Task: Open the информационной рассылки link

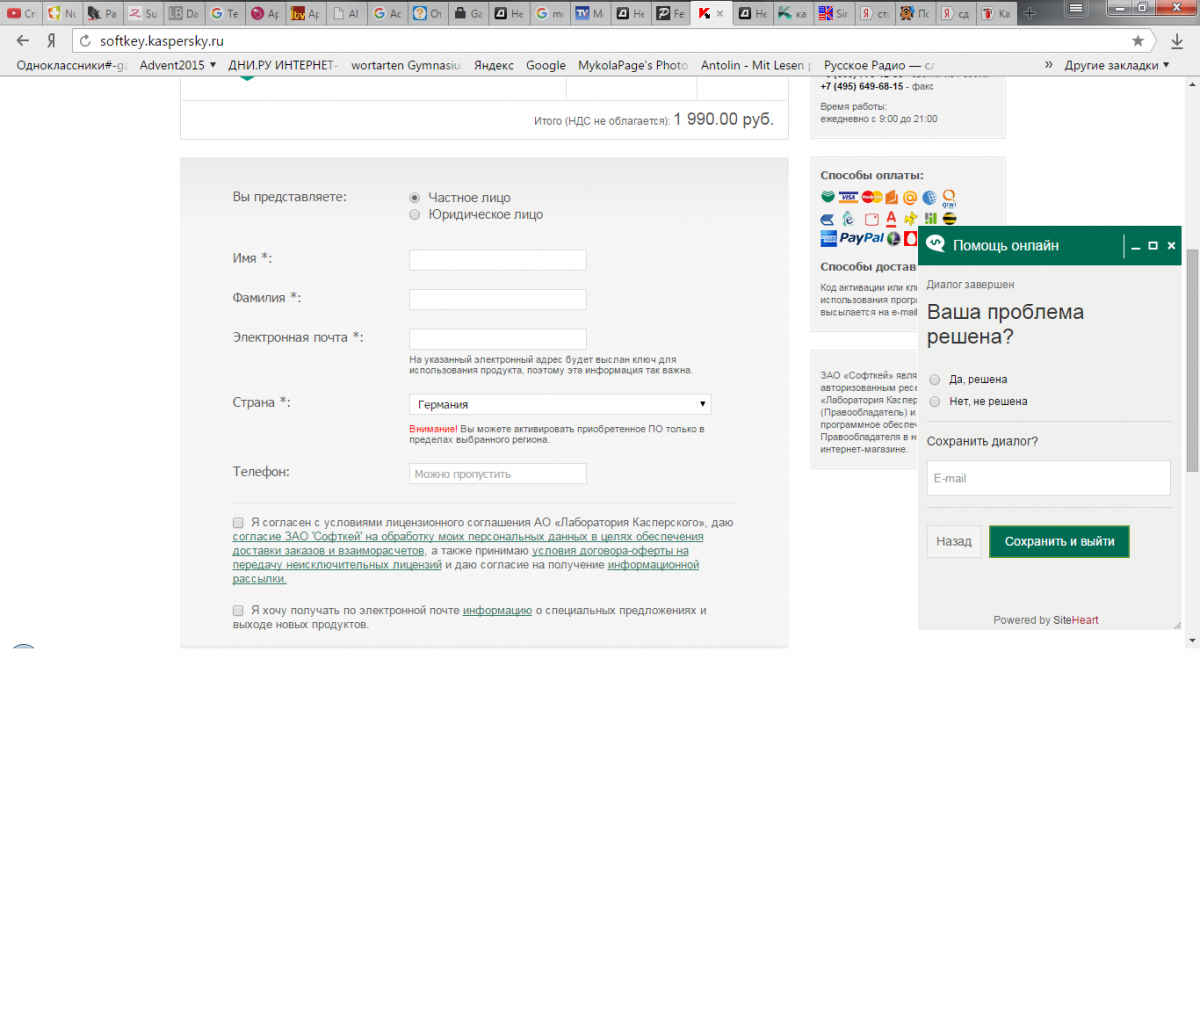Action: pos(653,565)
